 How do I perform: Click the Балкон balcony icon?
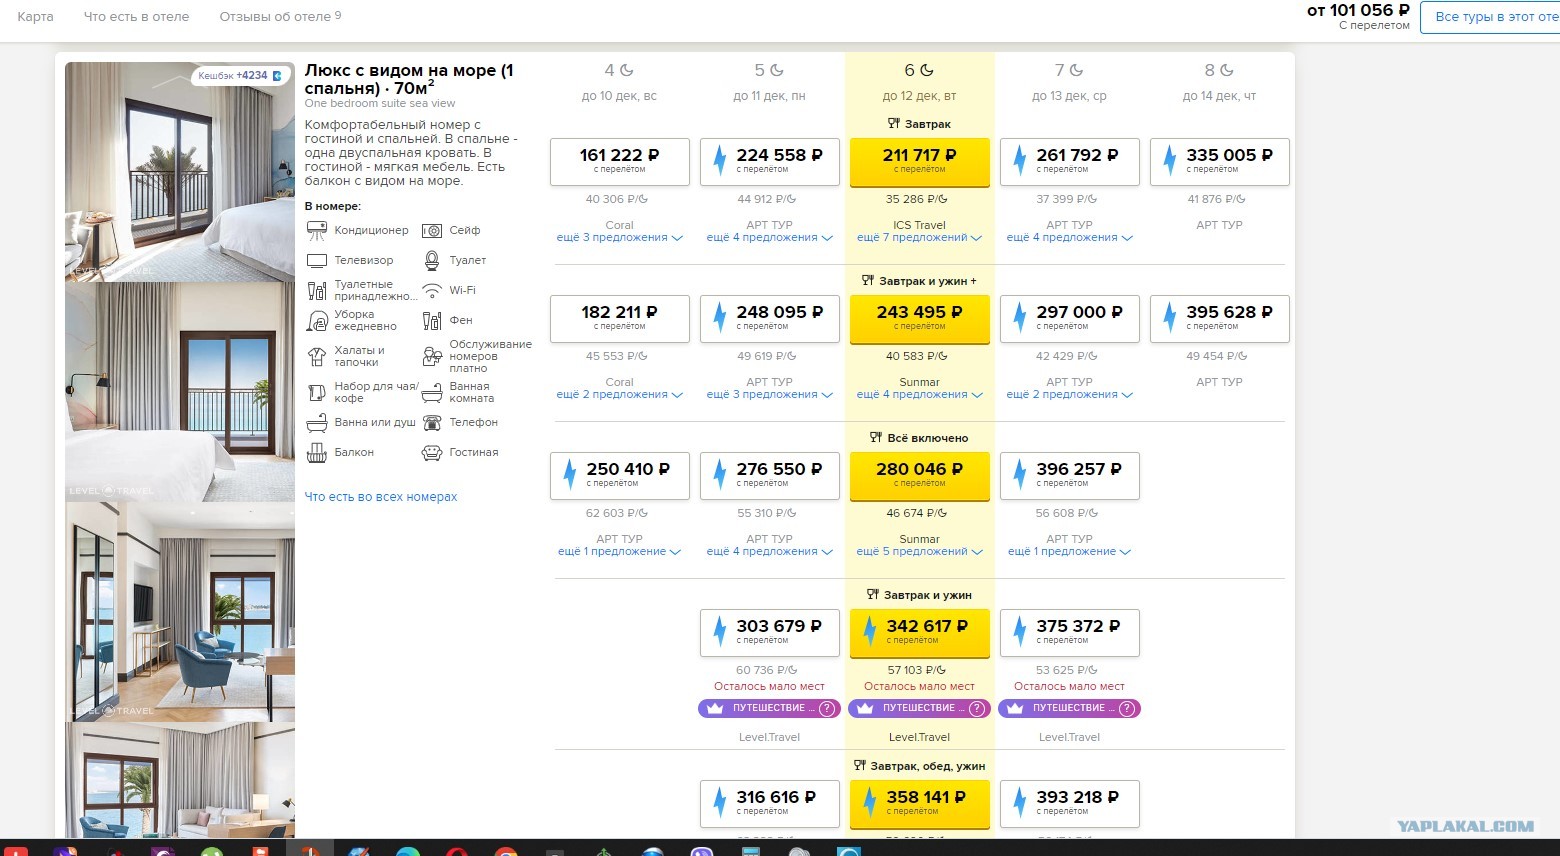(317, 452)
